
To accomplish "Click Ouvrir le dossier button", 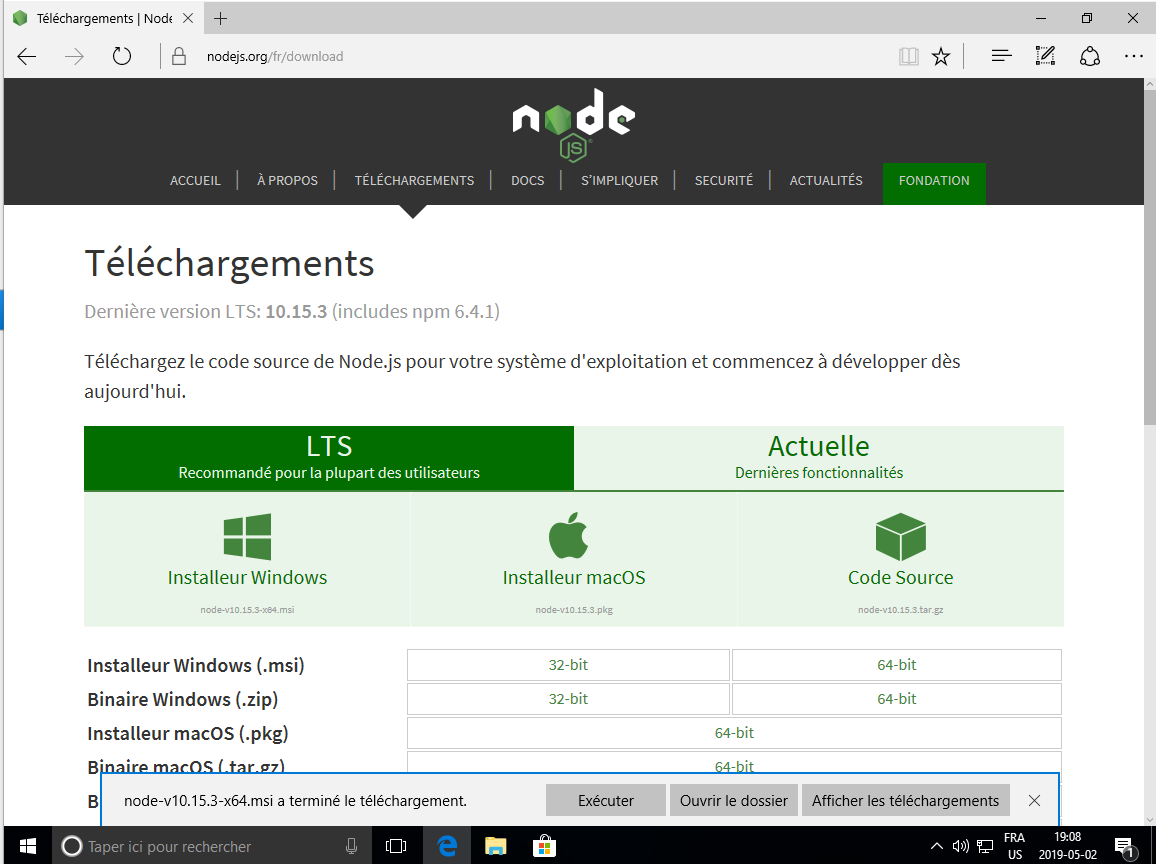I will click(x=734, y=801).
